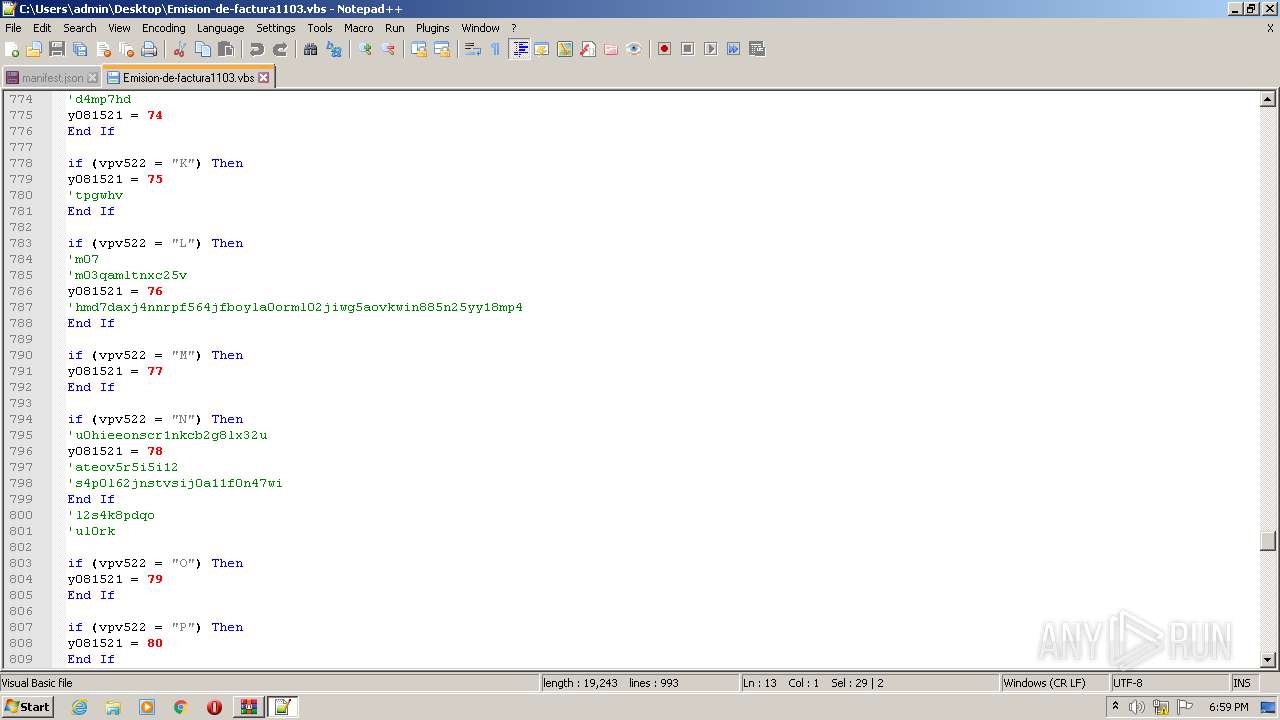Launch Internet Explorer from the taskbar
Screen dimensions: 1280x720
point(79,707)
